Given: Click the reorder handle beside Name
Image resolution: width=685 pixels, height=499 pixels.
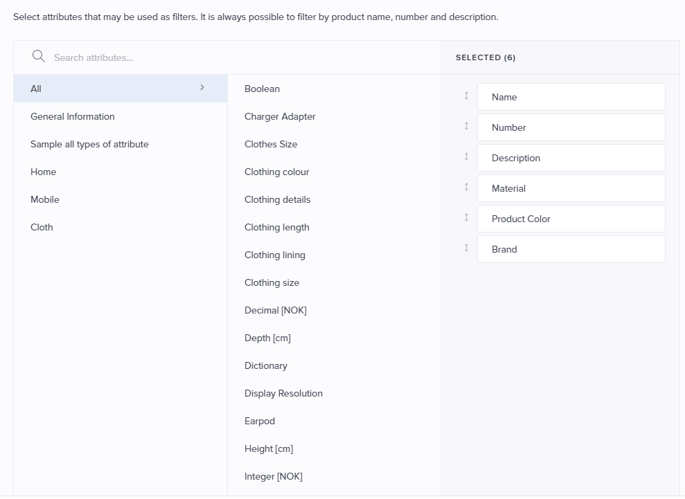Looking at the screenshot, I should tap(466, 96).
